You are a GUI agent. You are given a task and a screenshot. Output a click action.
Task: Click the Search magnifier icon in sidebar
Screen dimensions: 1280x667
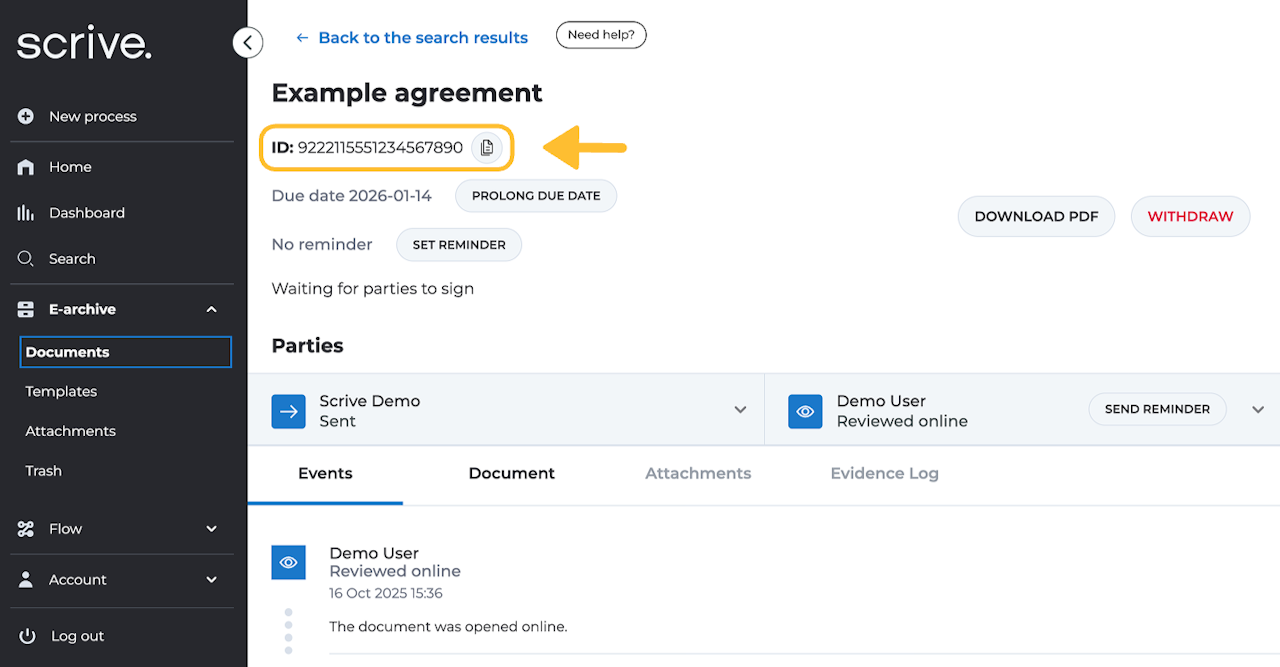[26, 259]
